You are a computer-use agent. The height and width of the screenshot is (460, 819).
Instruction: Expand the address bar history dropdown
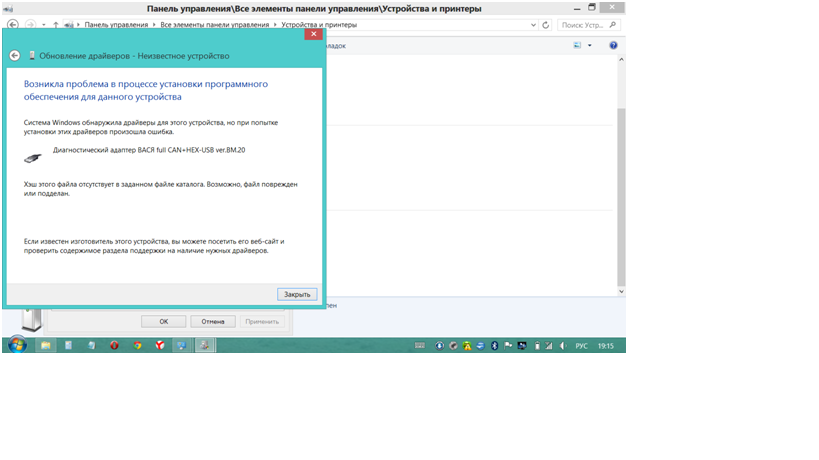click(x=533, y=25)
